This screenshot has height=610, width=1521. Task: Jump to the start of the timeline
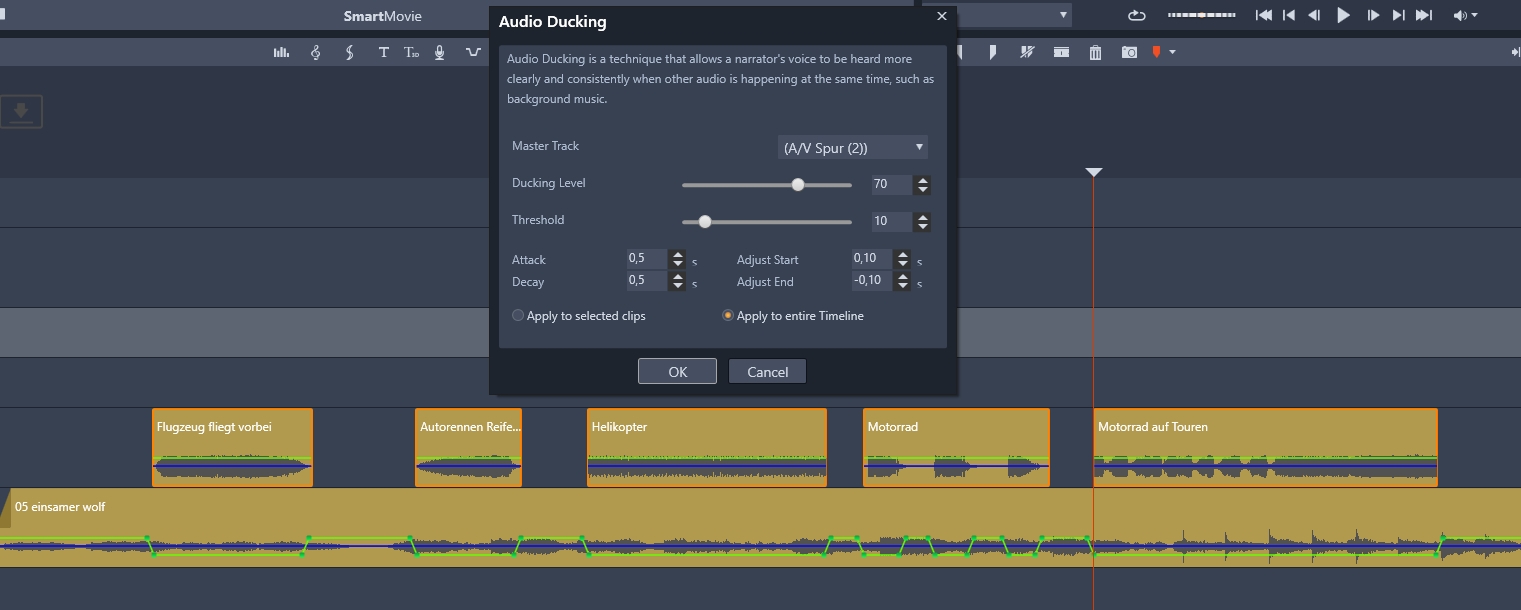click(1264, 15)
